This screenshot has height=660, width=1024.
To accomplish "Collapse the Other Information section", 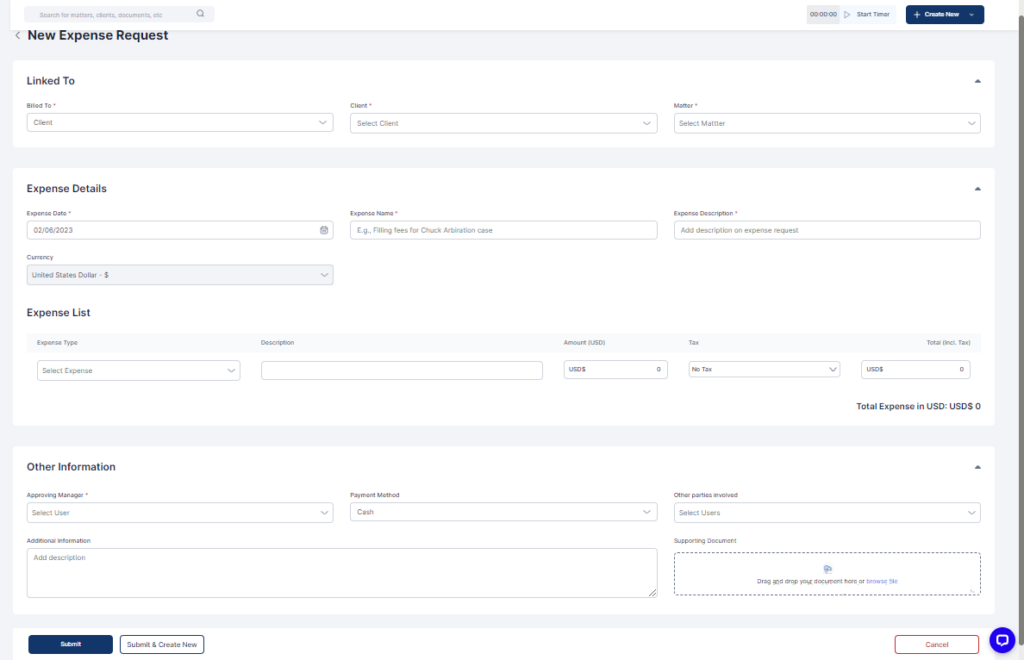I will point(977,467).
